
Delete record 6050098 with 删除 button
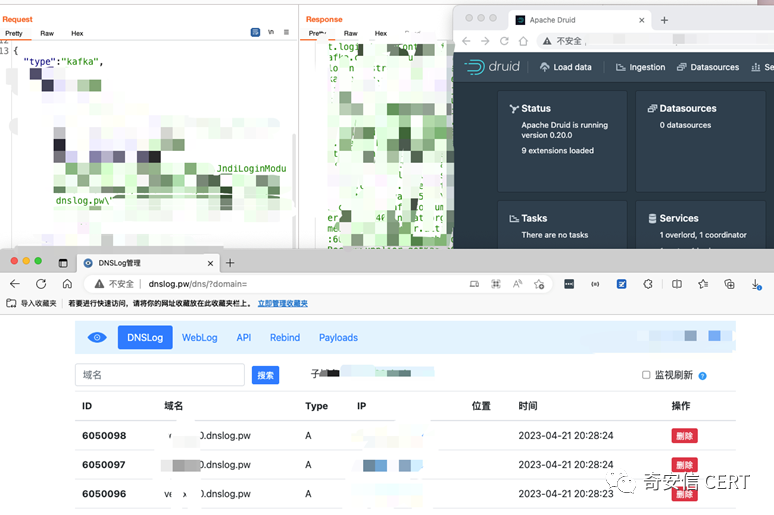point(684,436)
